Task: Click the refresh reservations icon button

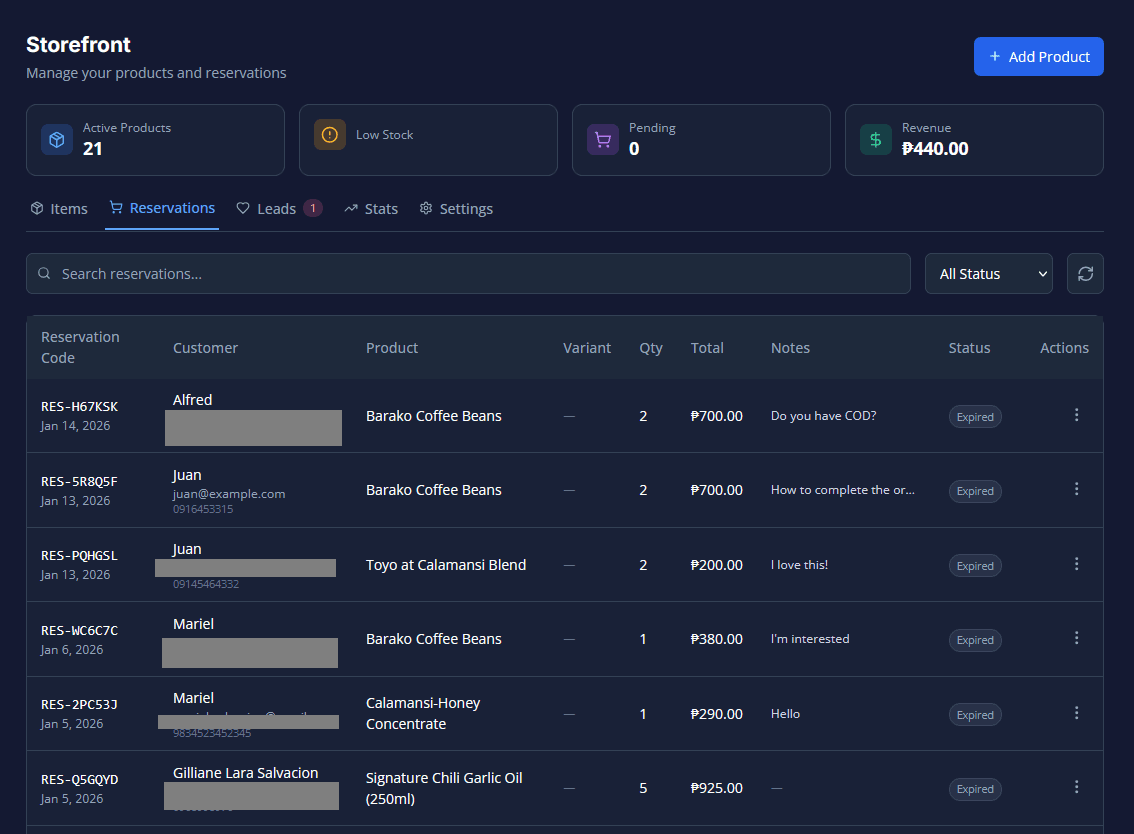Action: click(1085, 274)
